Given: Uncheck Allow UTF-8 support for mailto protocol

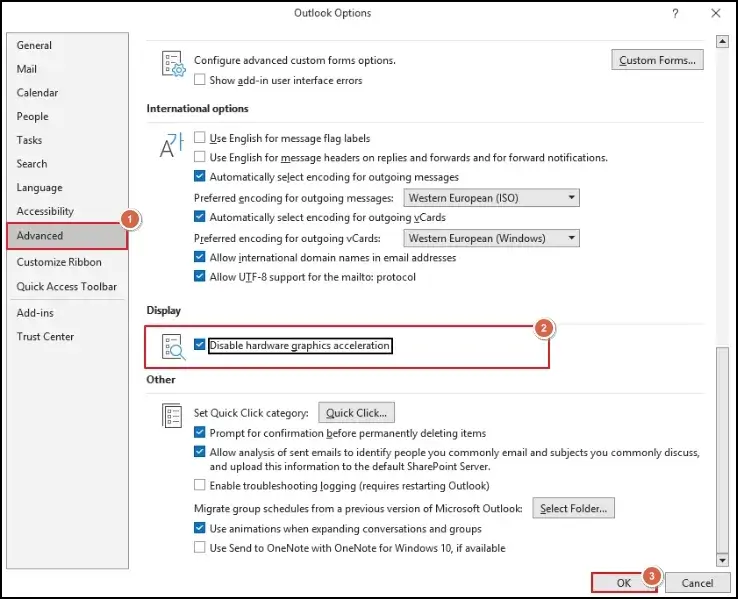Looking at the screenshot, I should tap(200, 276).
